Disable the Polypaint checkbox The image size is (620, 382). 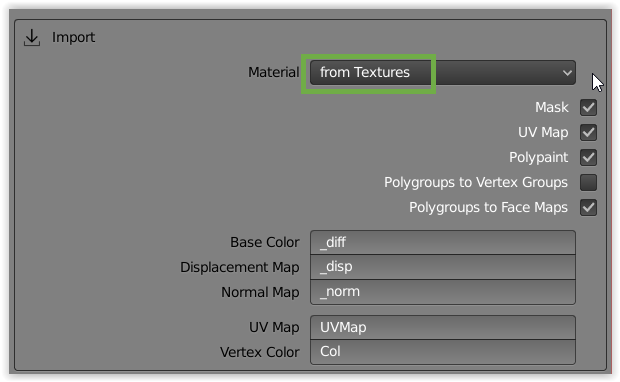588,157
